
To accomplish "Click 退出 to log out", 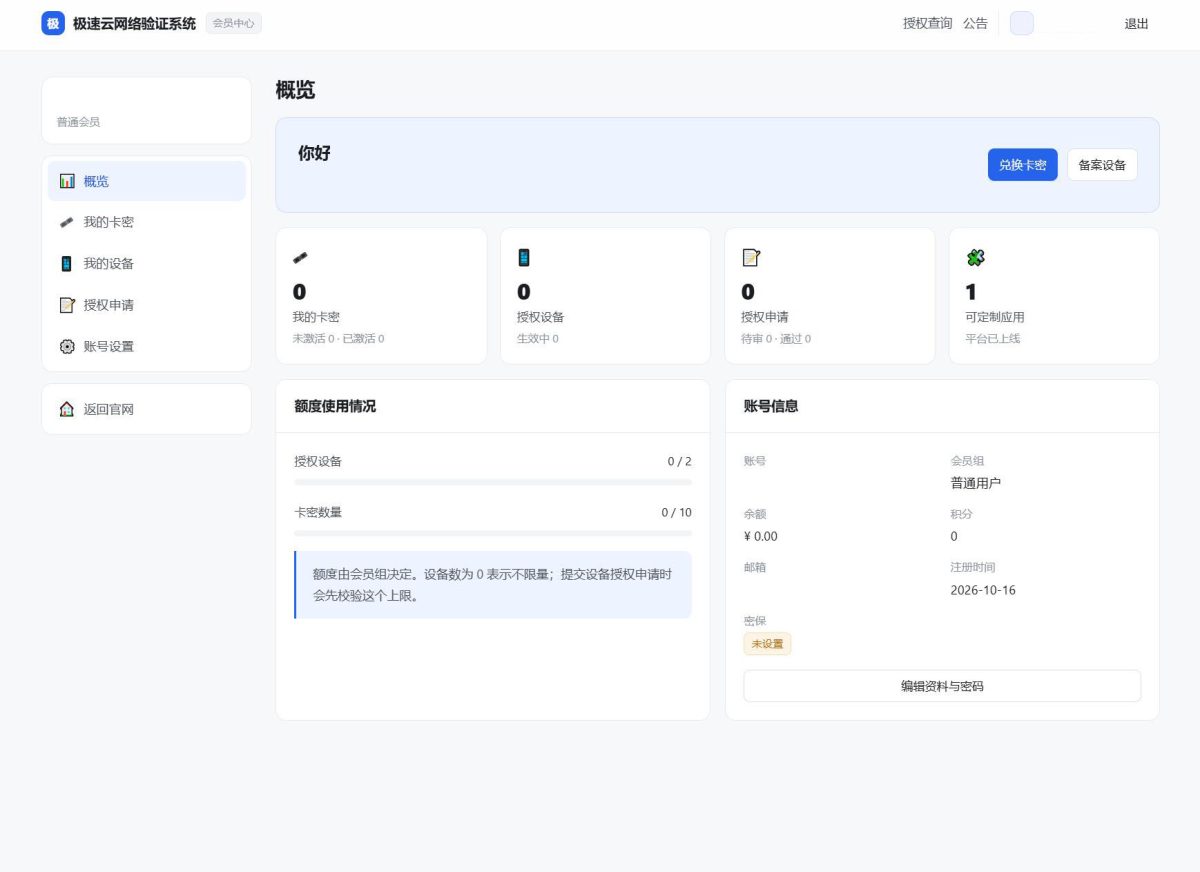I will click(1137, 24).
